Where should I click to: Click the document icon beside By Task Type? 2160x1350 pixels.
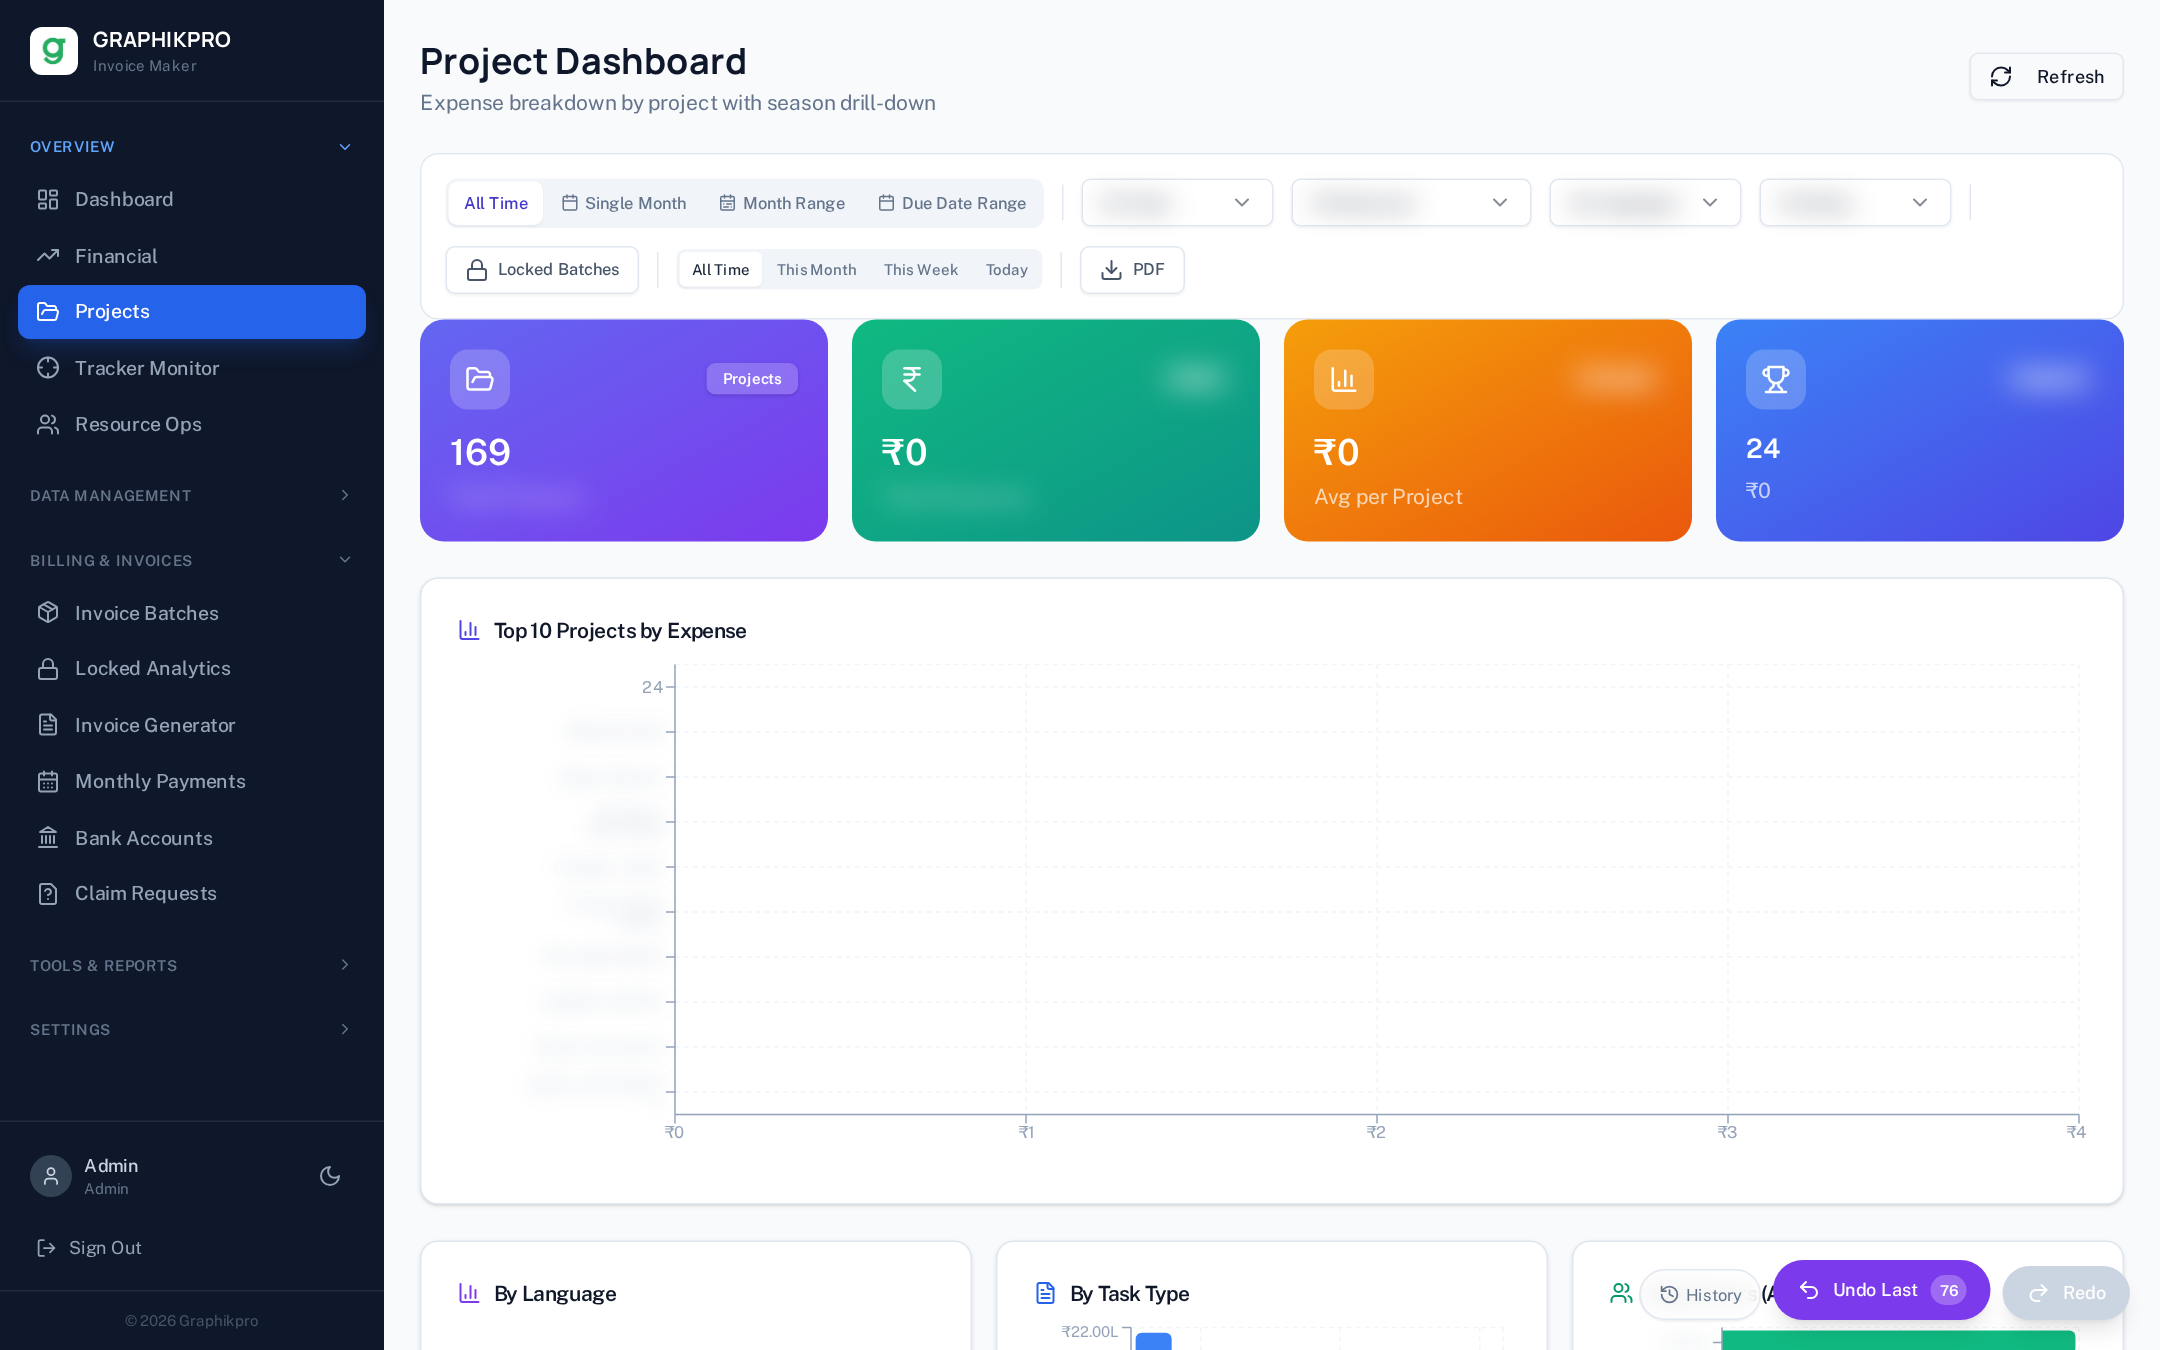coord(1045,1293)
